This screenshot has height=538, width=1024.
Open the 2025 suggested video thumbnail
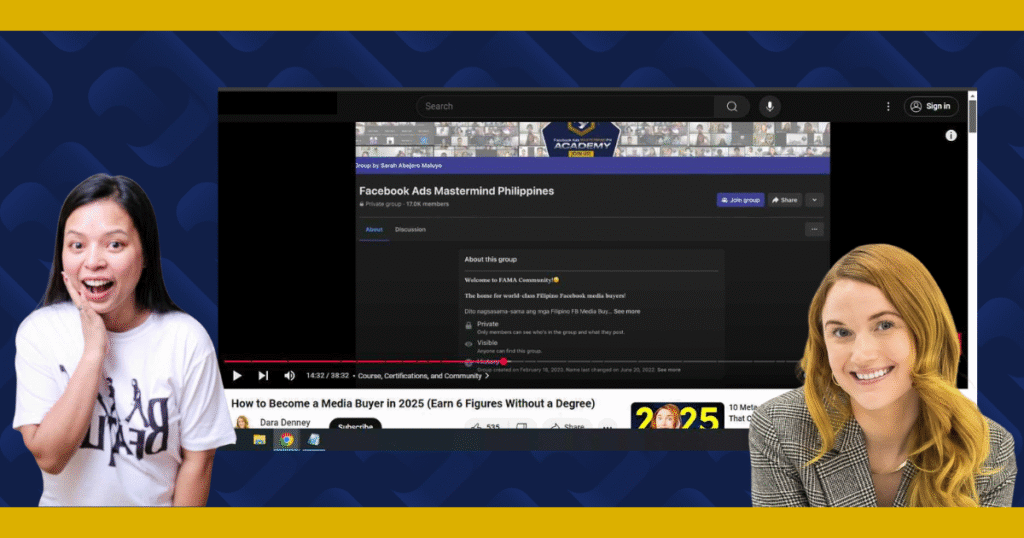pyautogui.click(x=677, y=416)
